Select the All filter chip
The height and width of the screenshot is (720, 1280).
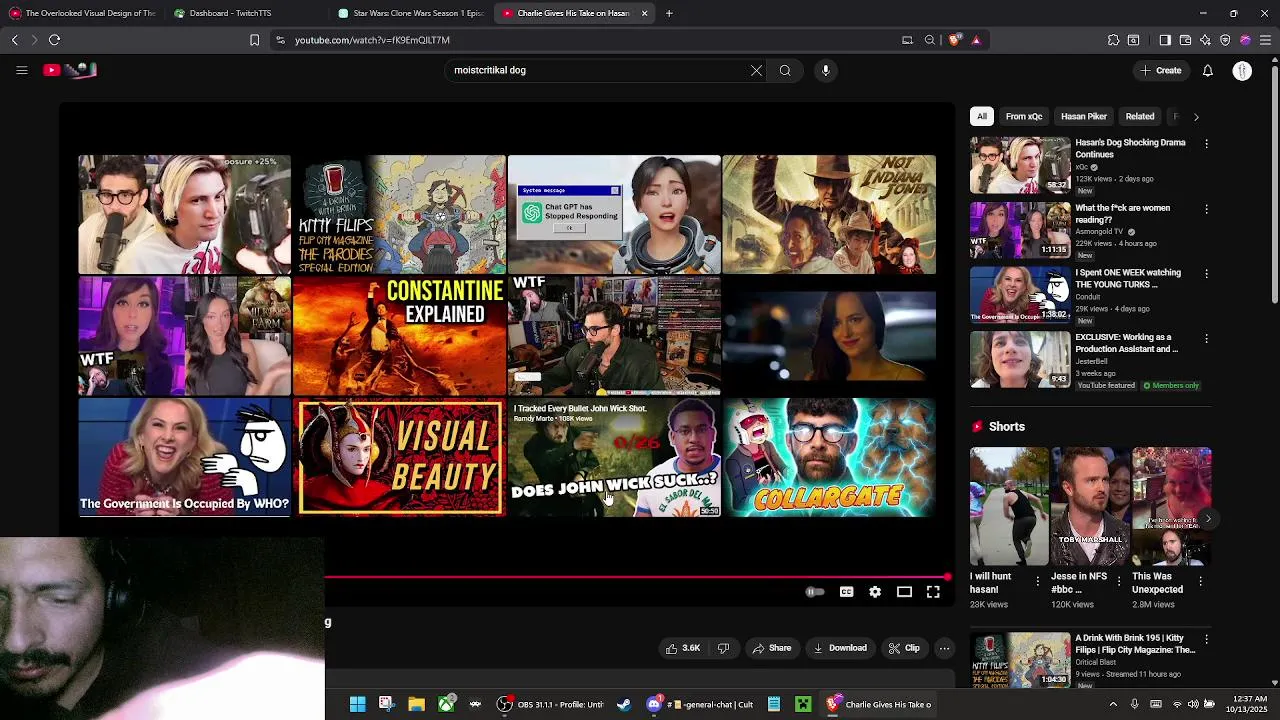tap(982, 116)
